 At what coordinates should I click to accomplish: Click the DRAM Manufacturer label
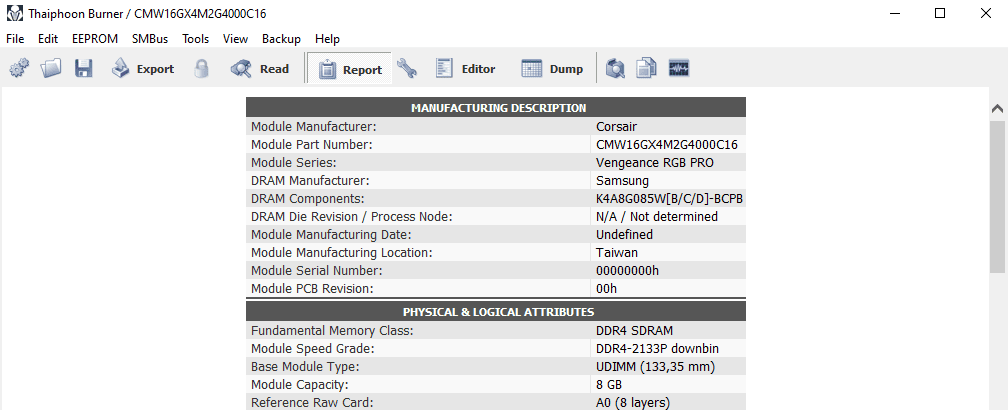pos(310,181)
